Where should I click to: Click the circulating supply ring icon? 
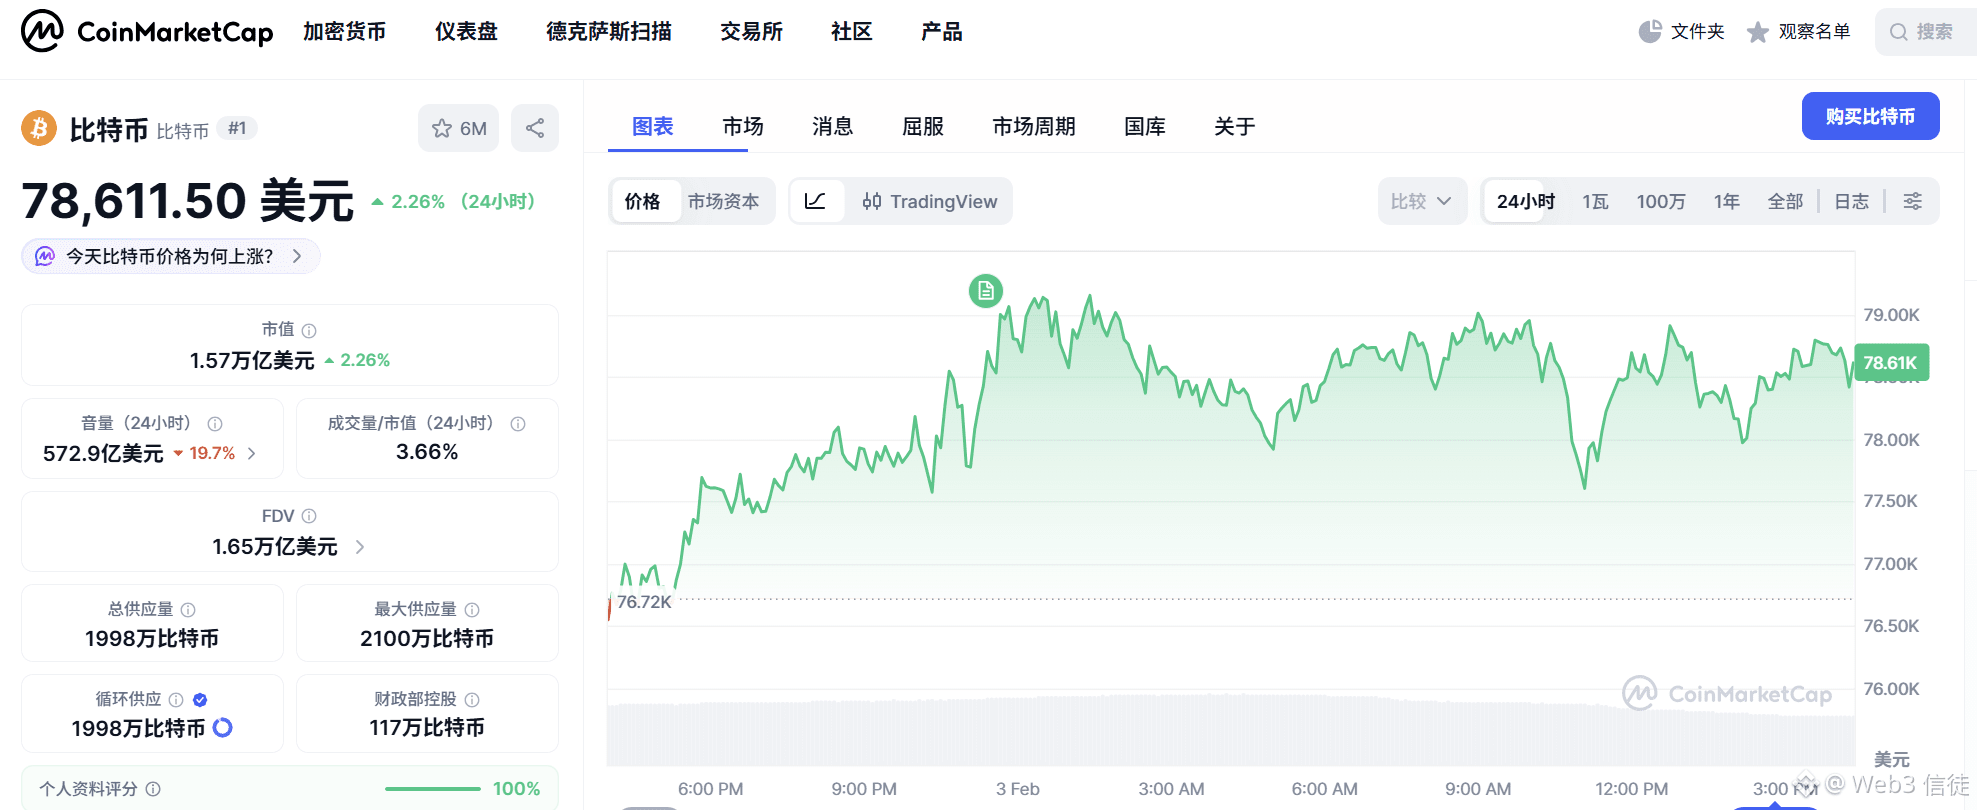click(x=223, y=728)
